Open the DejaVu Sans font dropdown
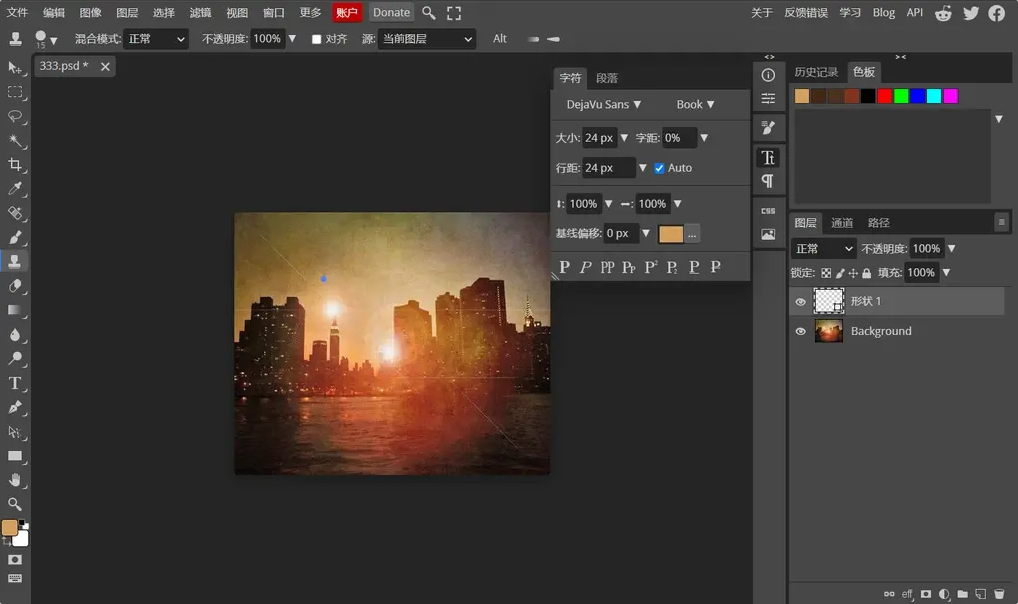1018x604 pixels. coord(604,105)
